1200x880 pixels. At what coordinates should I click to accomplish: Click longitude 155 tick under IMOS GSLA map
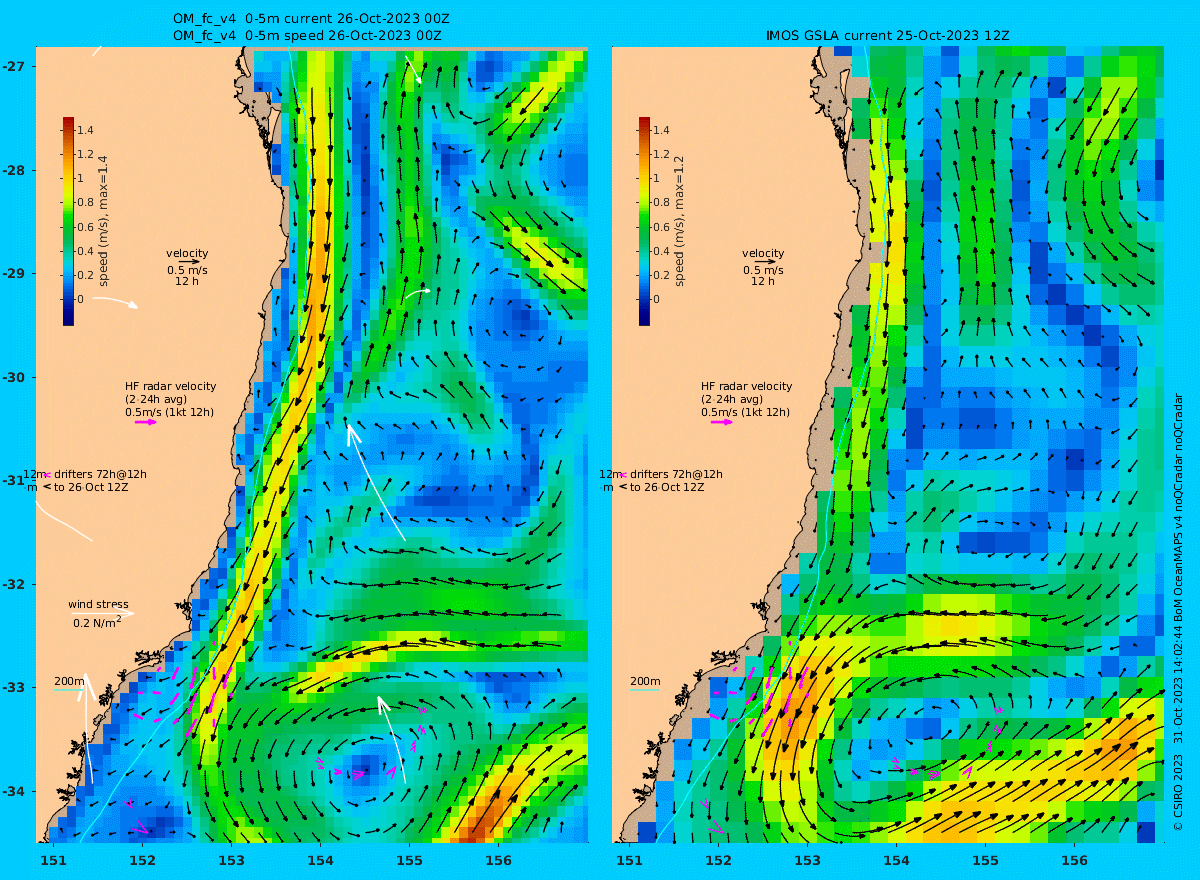[x=985, y=860]
